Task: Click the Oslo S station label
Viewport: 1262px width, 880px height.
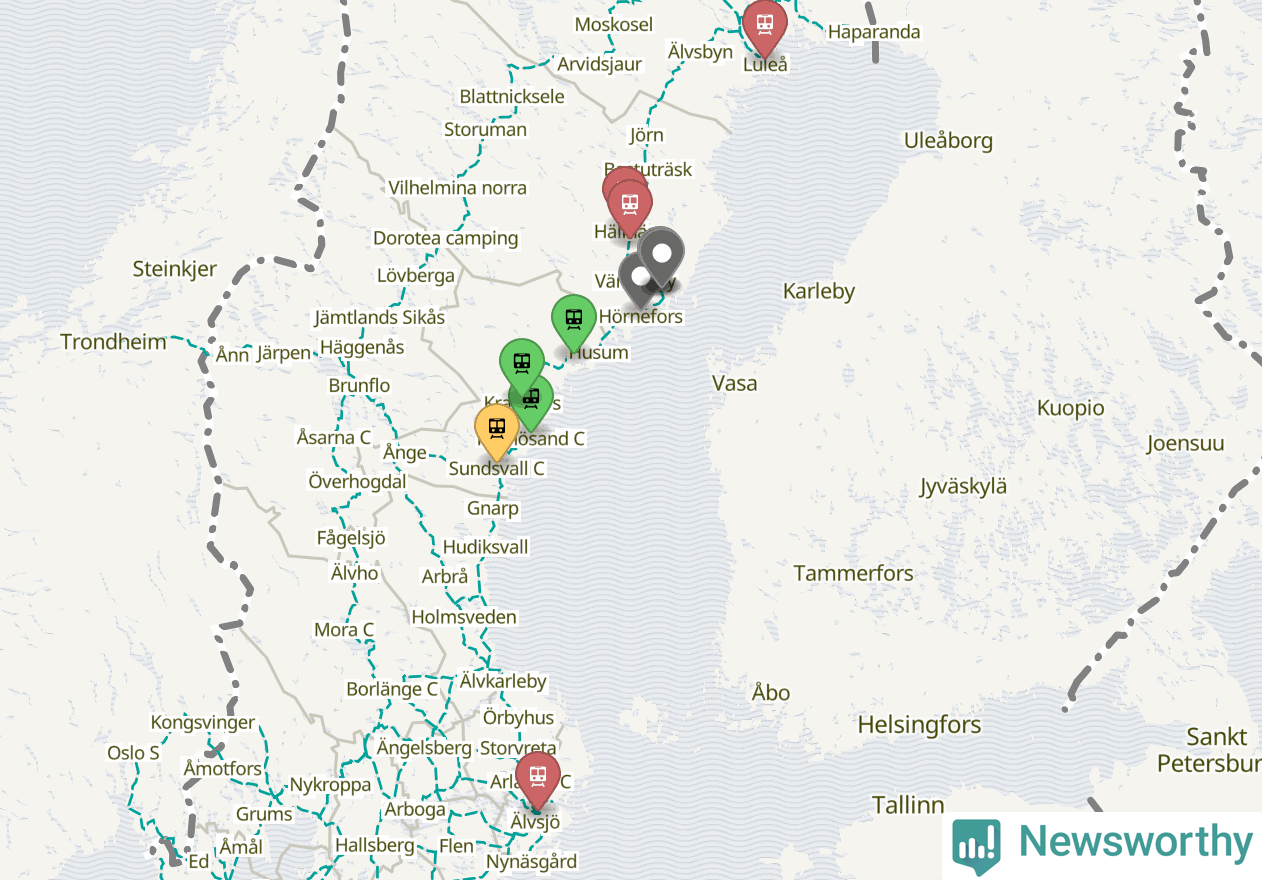Action: [x=133, y=753]
